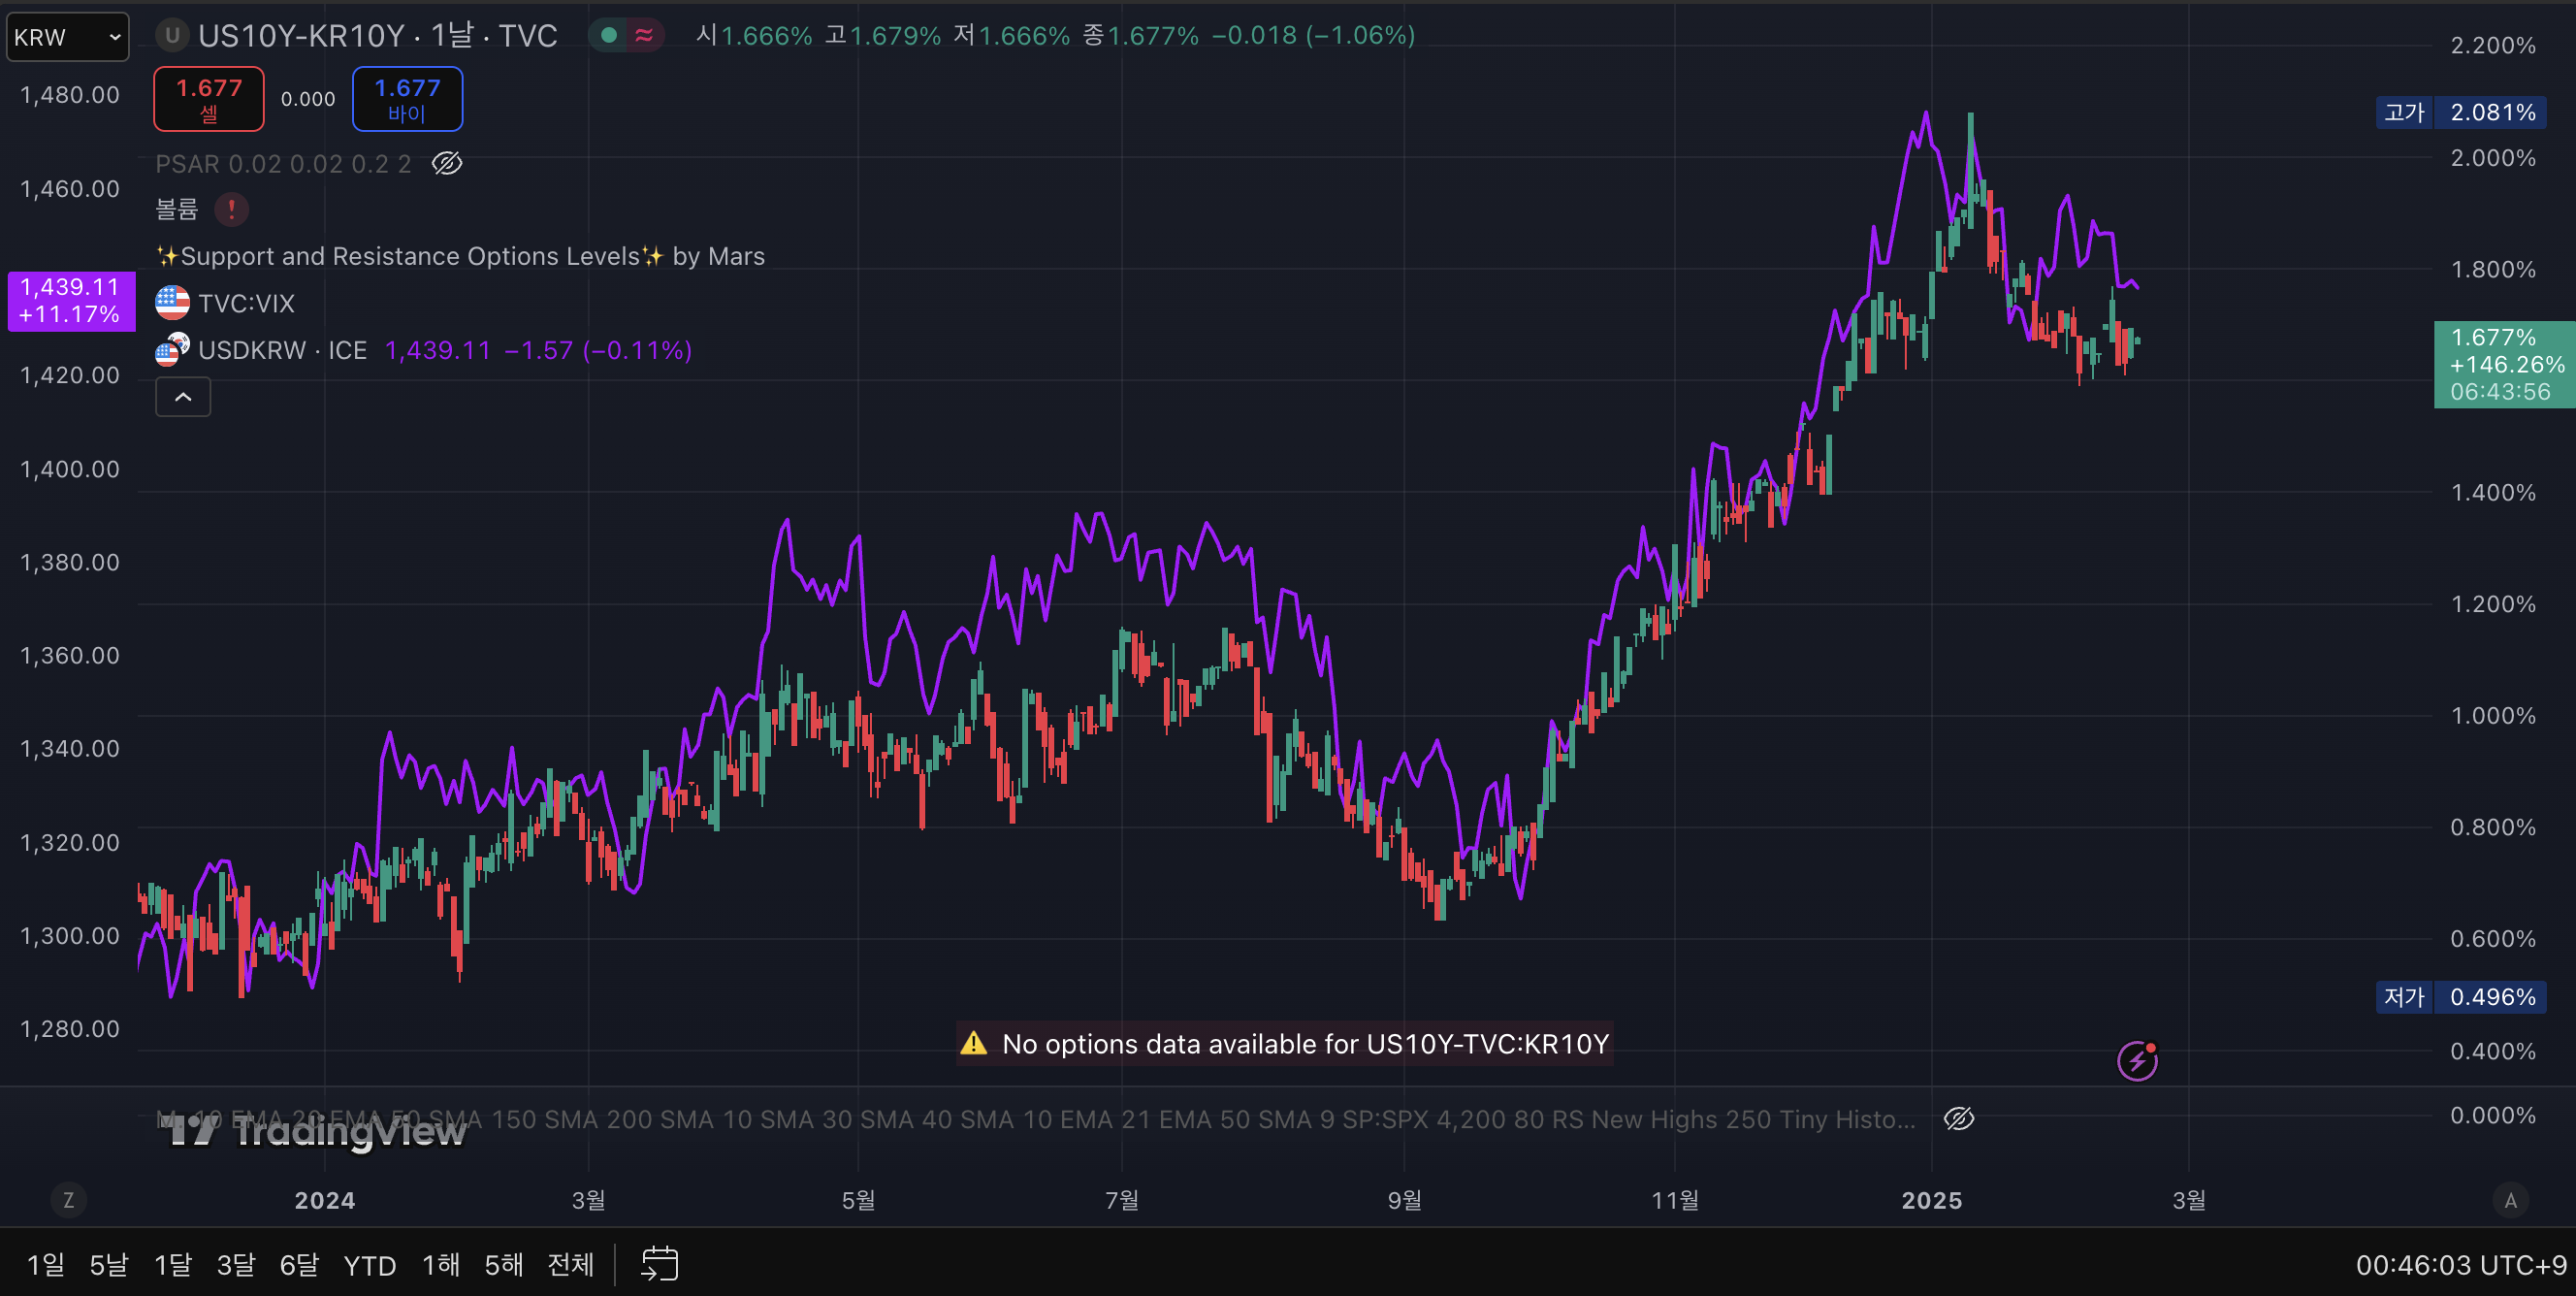Click the 고가 2.081% high label
Screen dimensions: 2576x1296
(x=2461, y=112)
